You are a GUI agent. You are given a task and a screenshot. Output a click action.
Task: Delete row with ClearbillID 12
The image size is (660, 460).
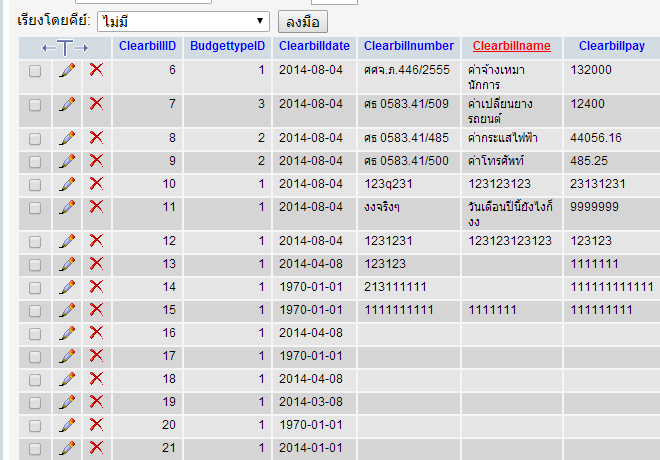point(96,241)
